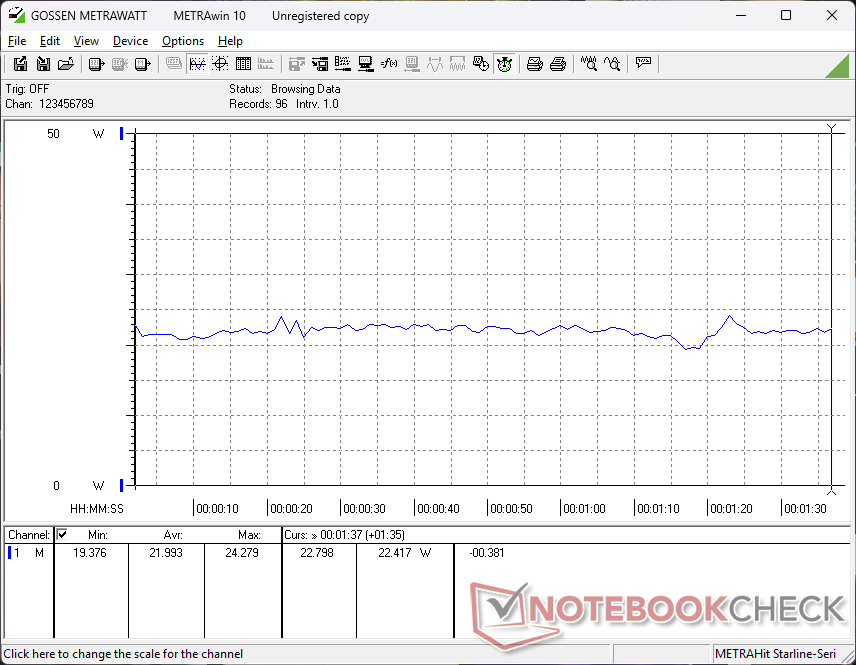The width and height of the screenshot is (856, 665).
Task: Click the Trig: OFF status text
Action: pyautogui.click(x=27, y=89)
